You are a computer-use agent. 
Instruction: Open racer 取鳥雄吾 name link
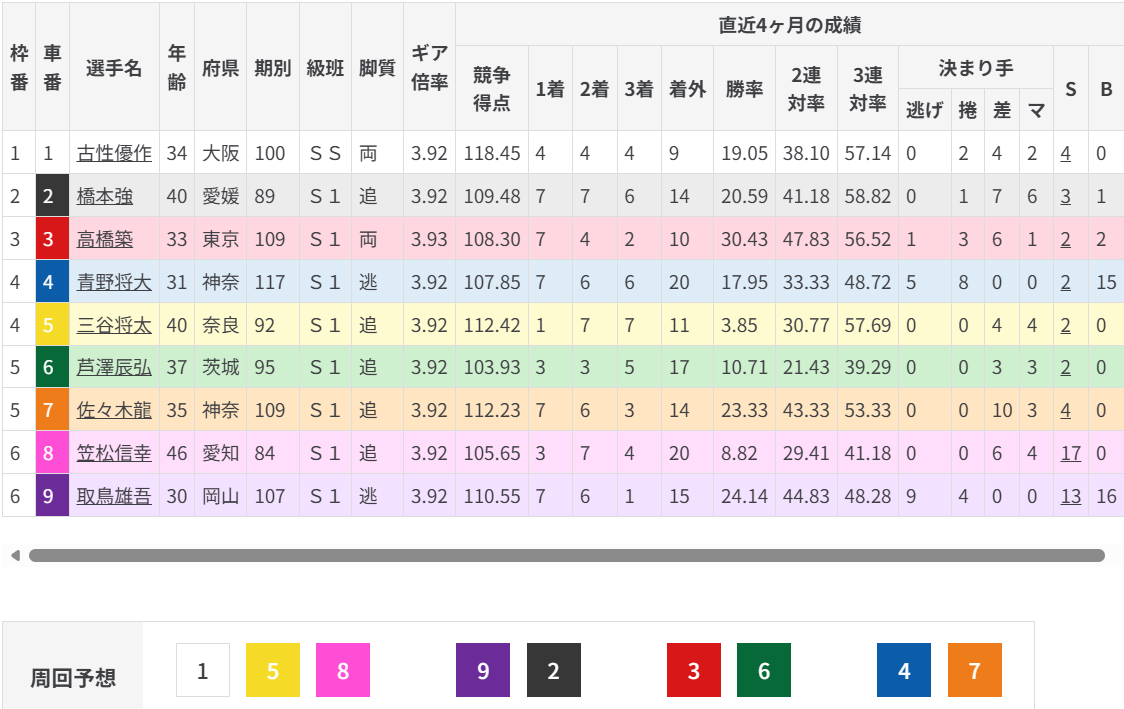(x=114, y=496)
